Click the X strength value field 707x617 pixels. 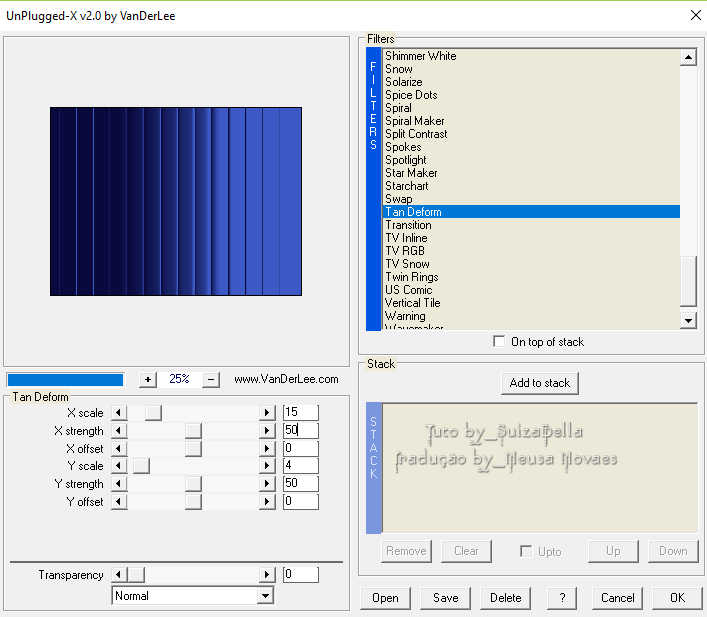(x=301, y=430)
